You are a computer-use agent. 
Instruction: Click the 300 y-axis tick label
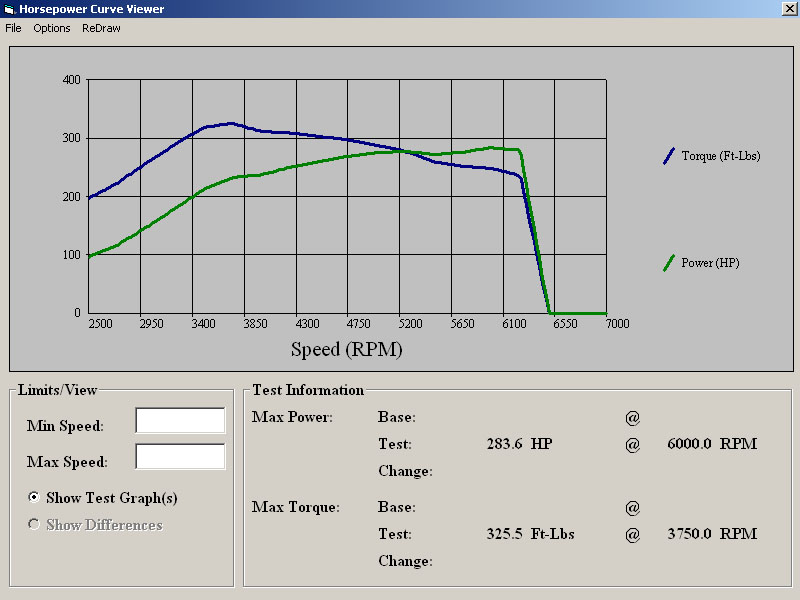(71, 138)
